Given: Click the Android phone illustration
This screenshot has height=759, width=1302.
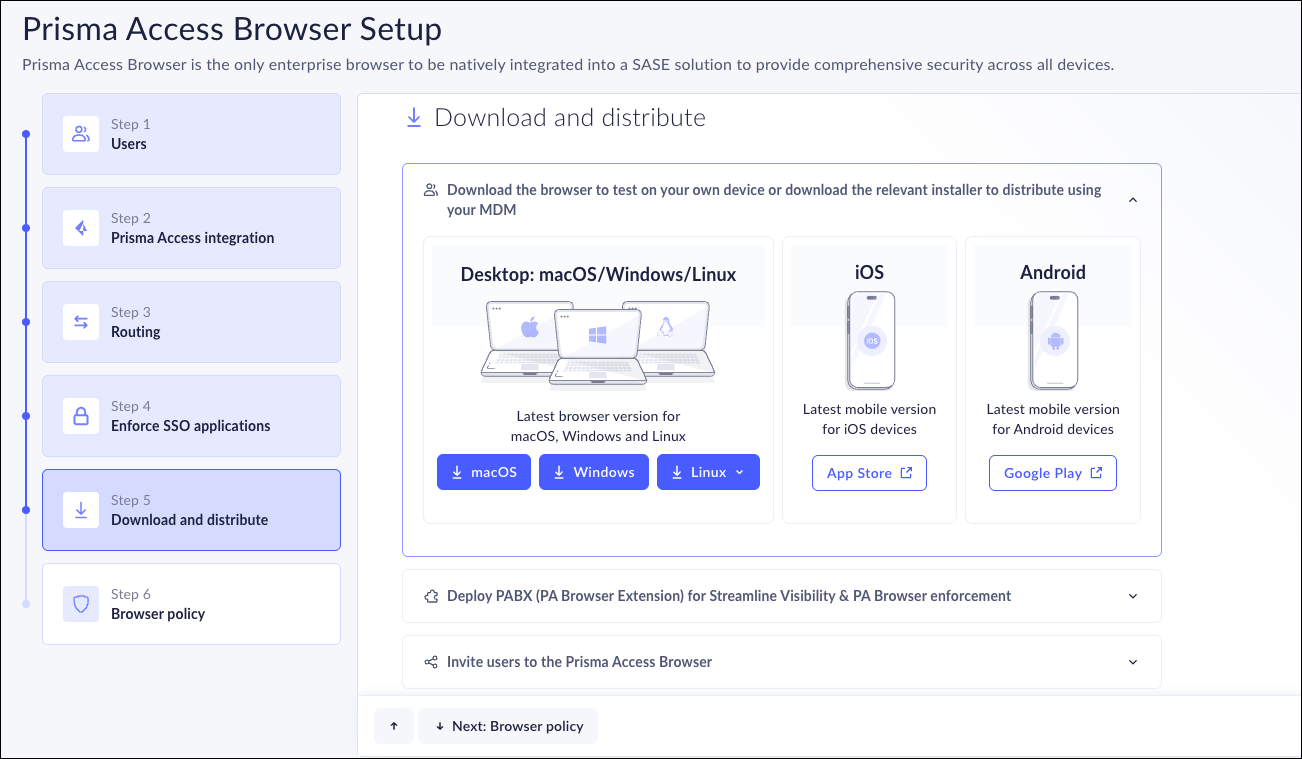Looking at the screenshot, I should 1053,340.
